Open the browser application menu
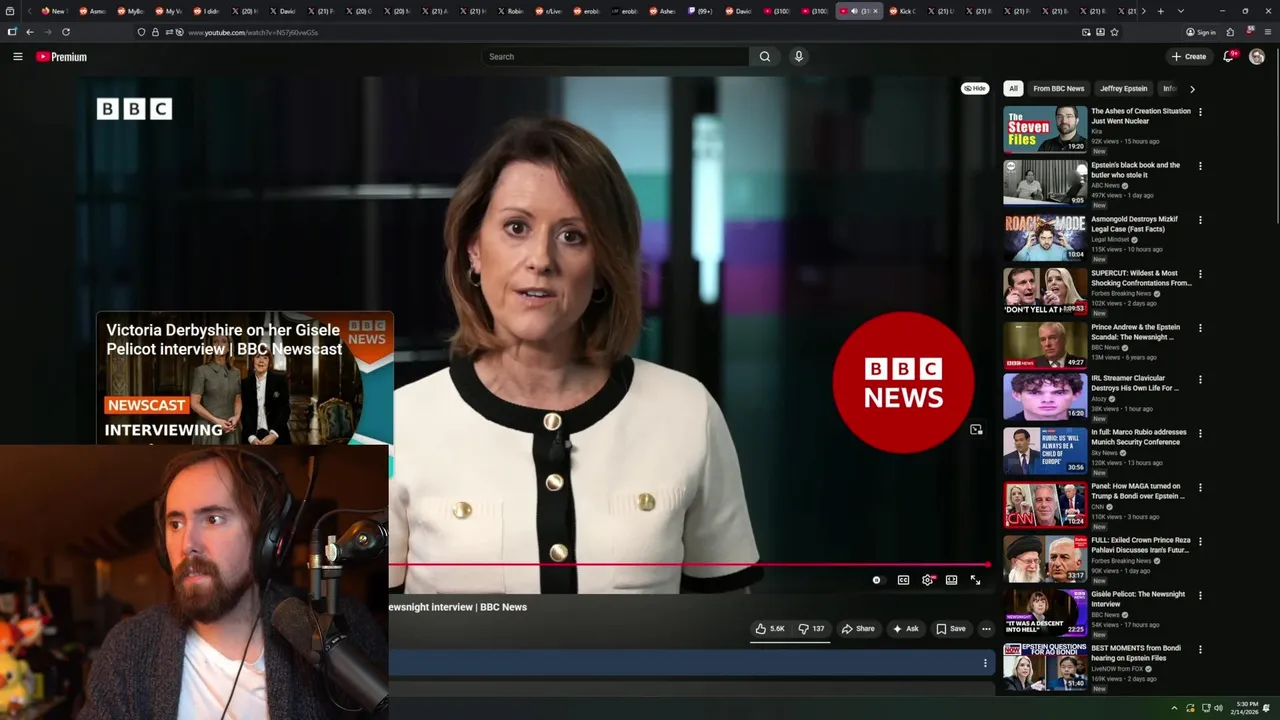The width and height of the screenshot is (1280, 720). pyautogui.click(x=1268, y=32)
